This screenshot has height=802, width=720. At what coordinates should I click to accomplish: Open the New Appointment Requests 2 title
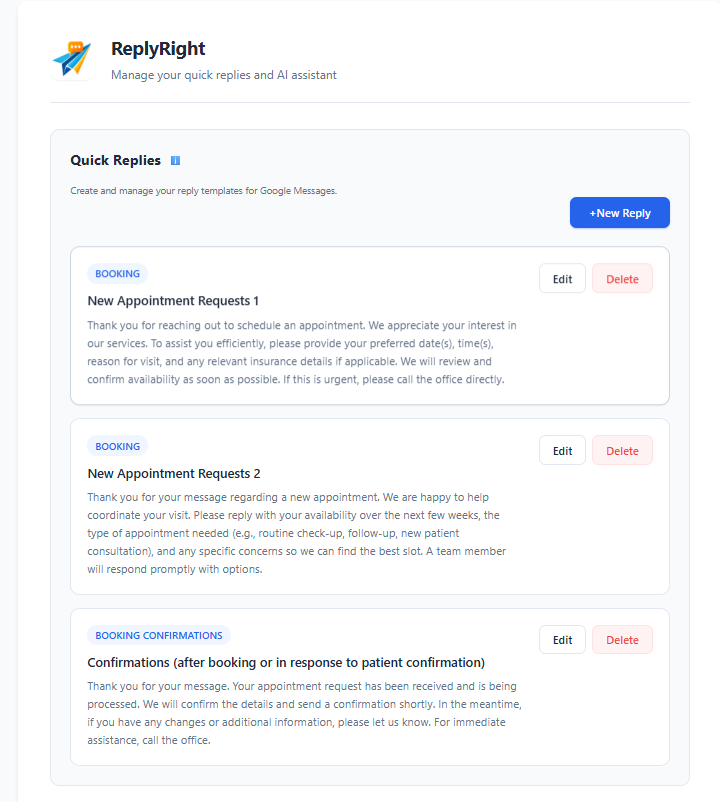coord(173,473)
